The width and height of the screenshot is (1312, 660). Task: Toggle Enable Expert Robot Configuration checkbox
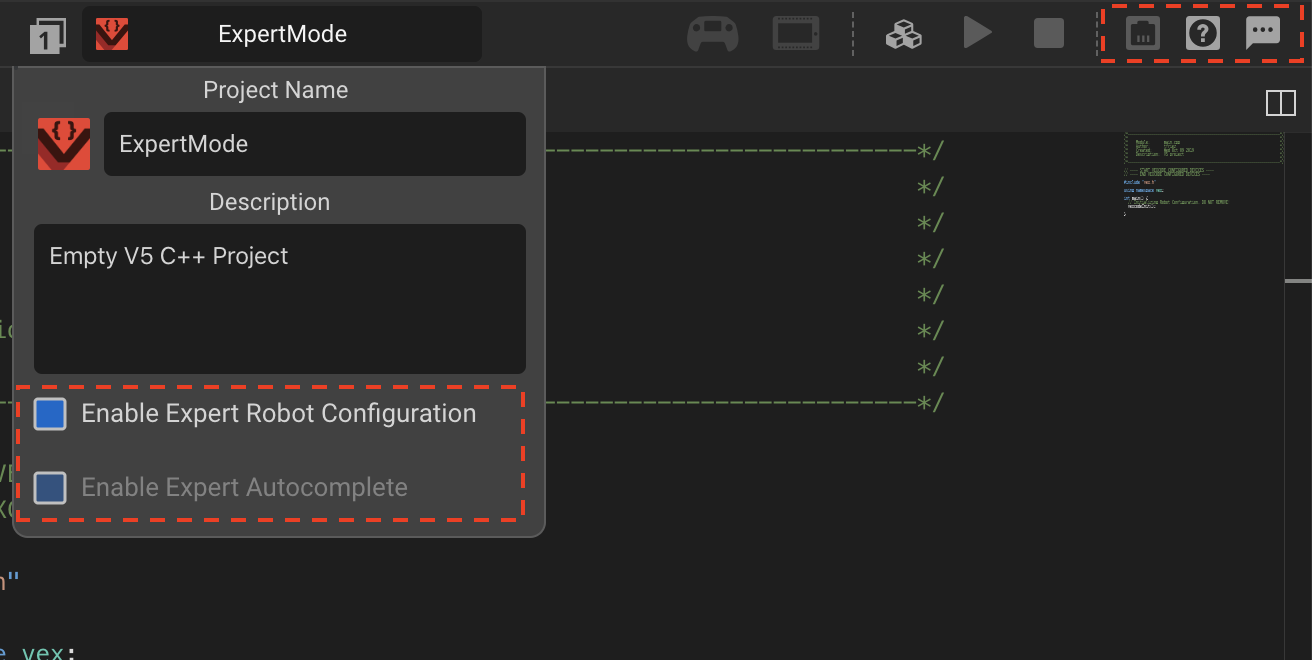[50, 414]
